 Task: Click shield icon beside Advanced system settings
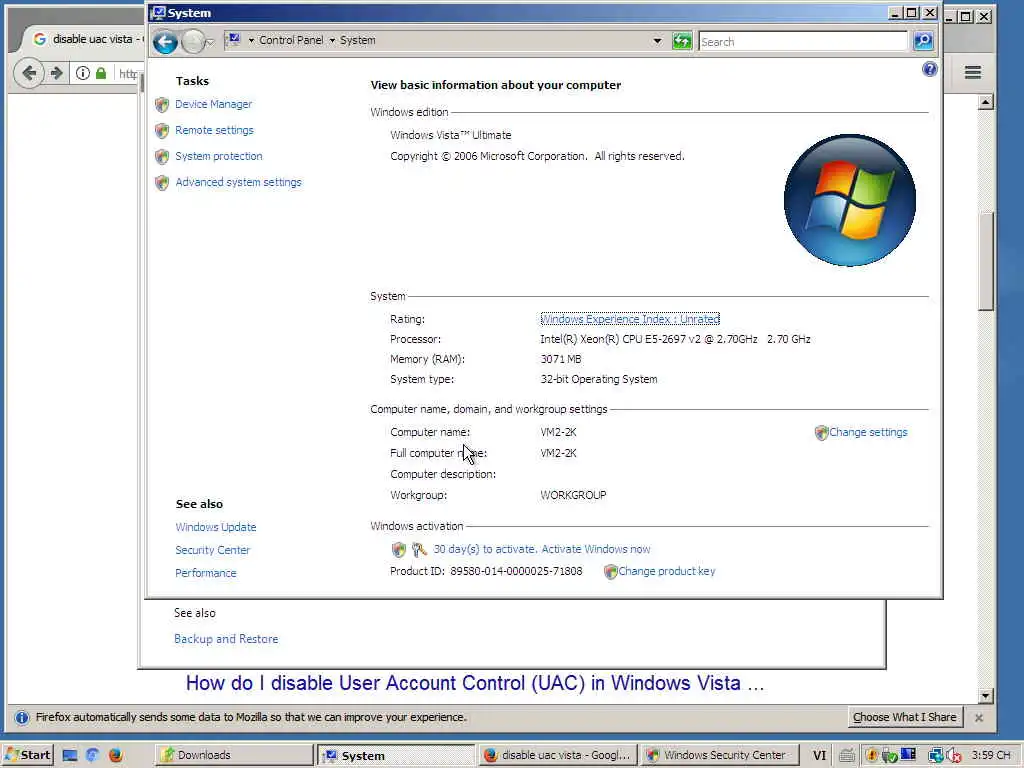coord(162,183)
